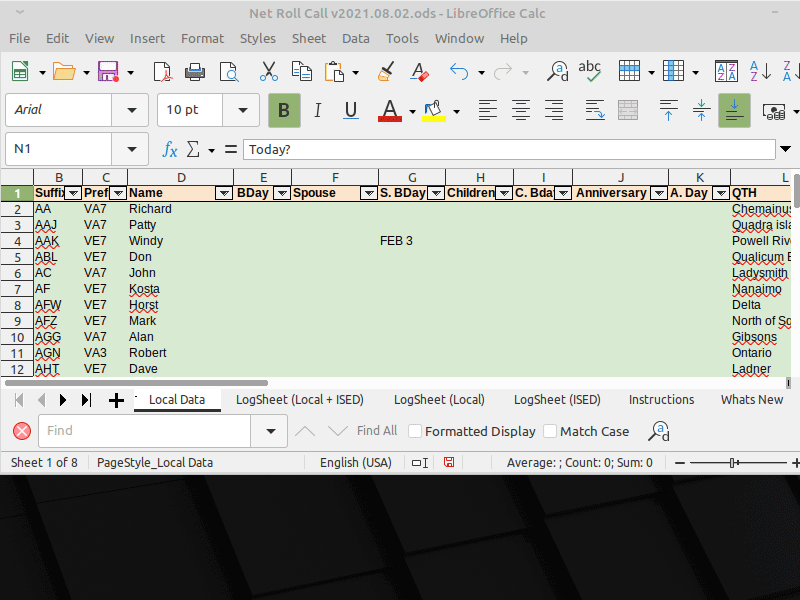The height and width of the screenshot is (600, 800).
Task: Expand the Arial font name dropdown
Action: (131, 110)
